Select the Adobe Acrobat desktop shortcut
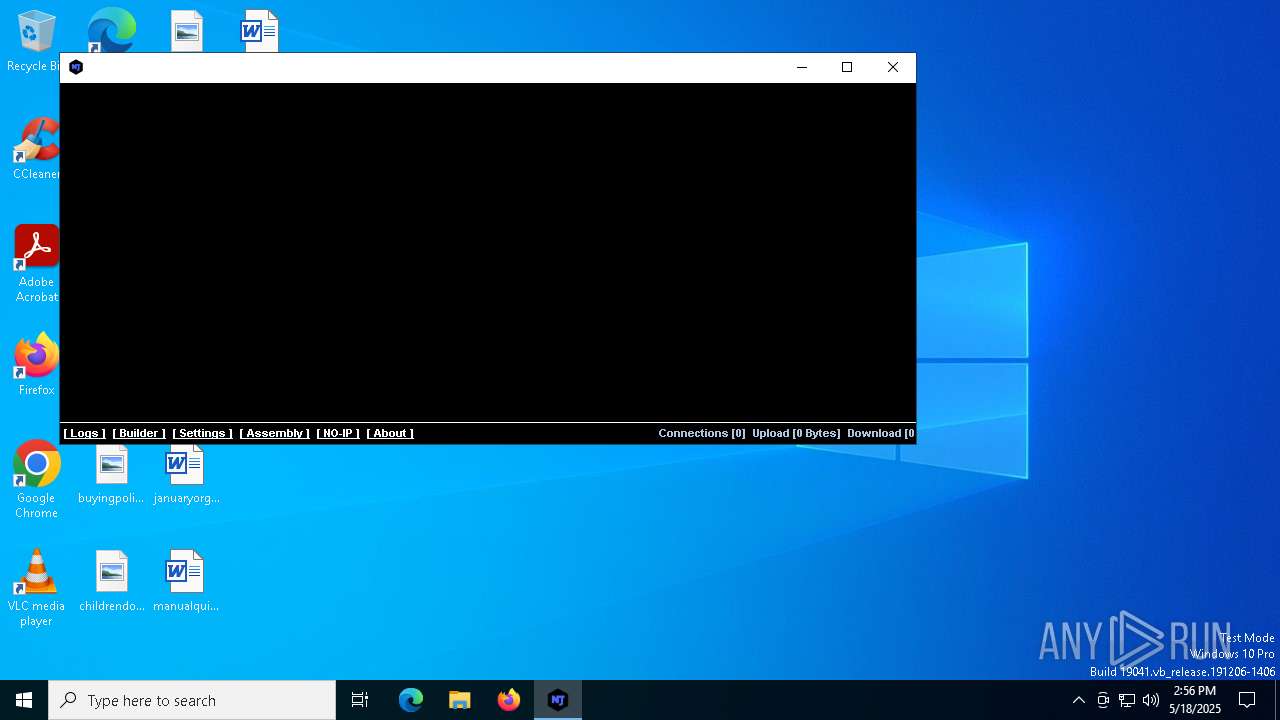The image size is (1280, 720). click(x=34, y=264)
